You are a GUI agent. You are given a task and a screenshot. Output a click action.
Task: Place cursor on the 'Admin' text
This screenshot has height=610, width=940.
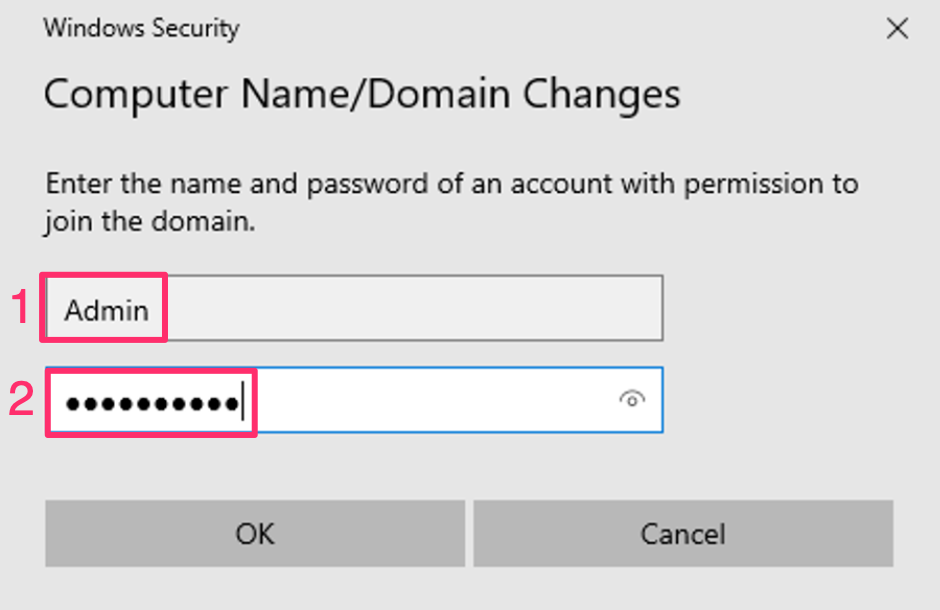point(107,310)
